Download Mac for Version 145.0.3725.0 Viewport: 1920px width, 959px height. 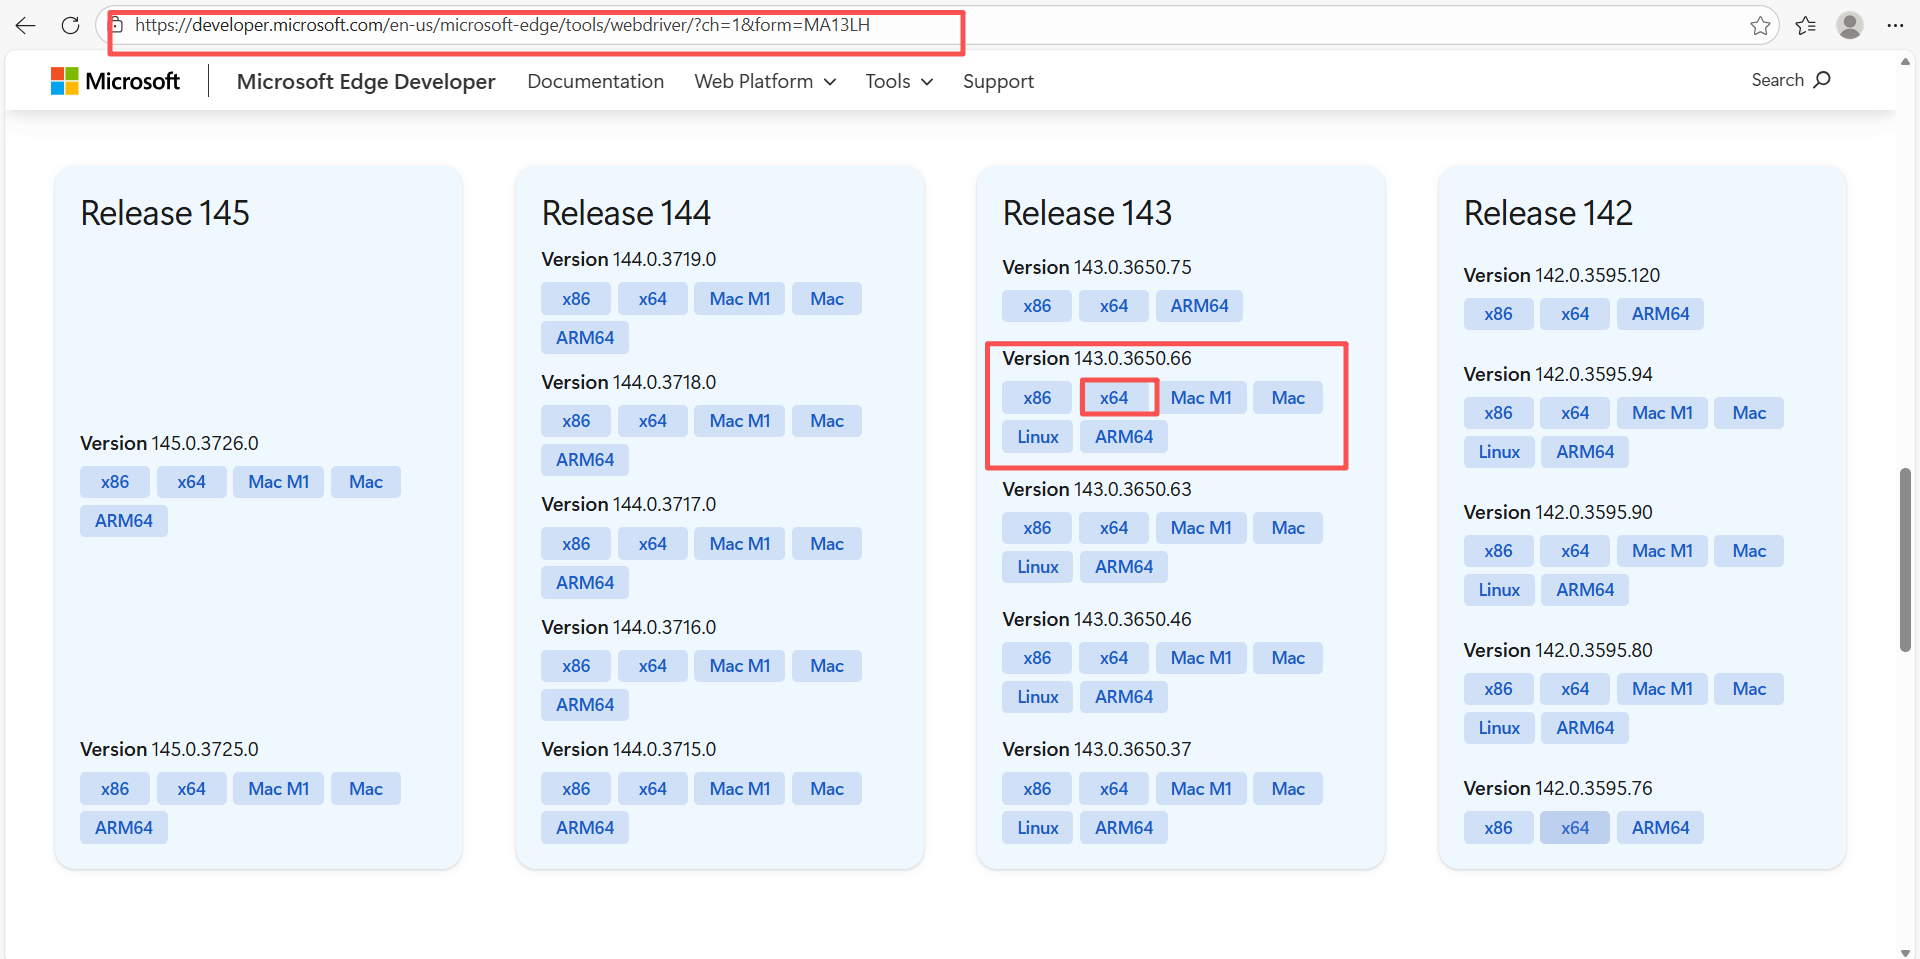[366, 789]
